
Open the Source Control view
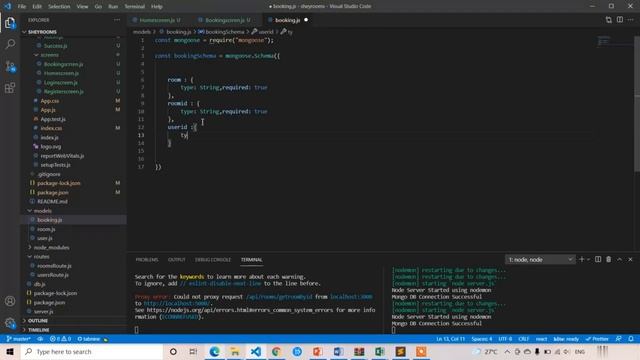[10, 66]
